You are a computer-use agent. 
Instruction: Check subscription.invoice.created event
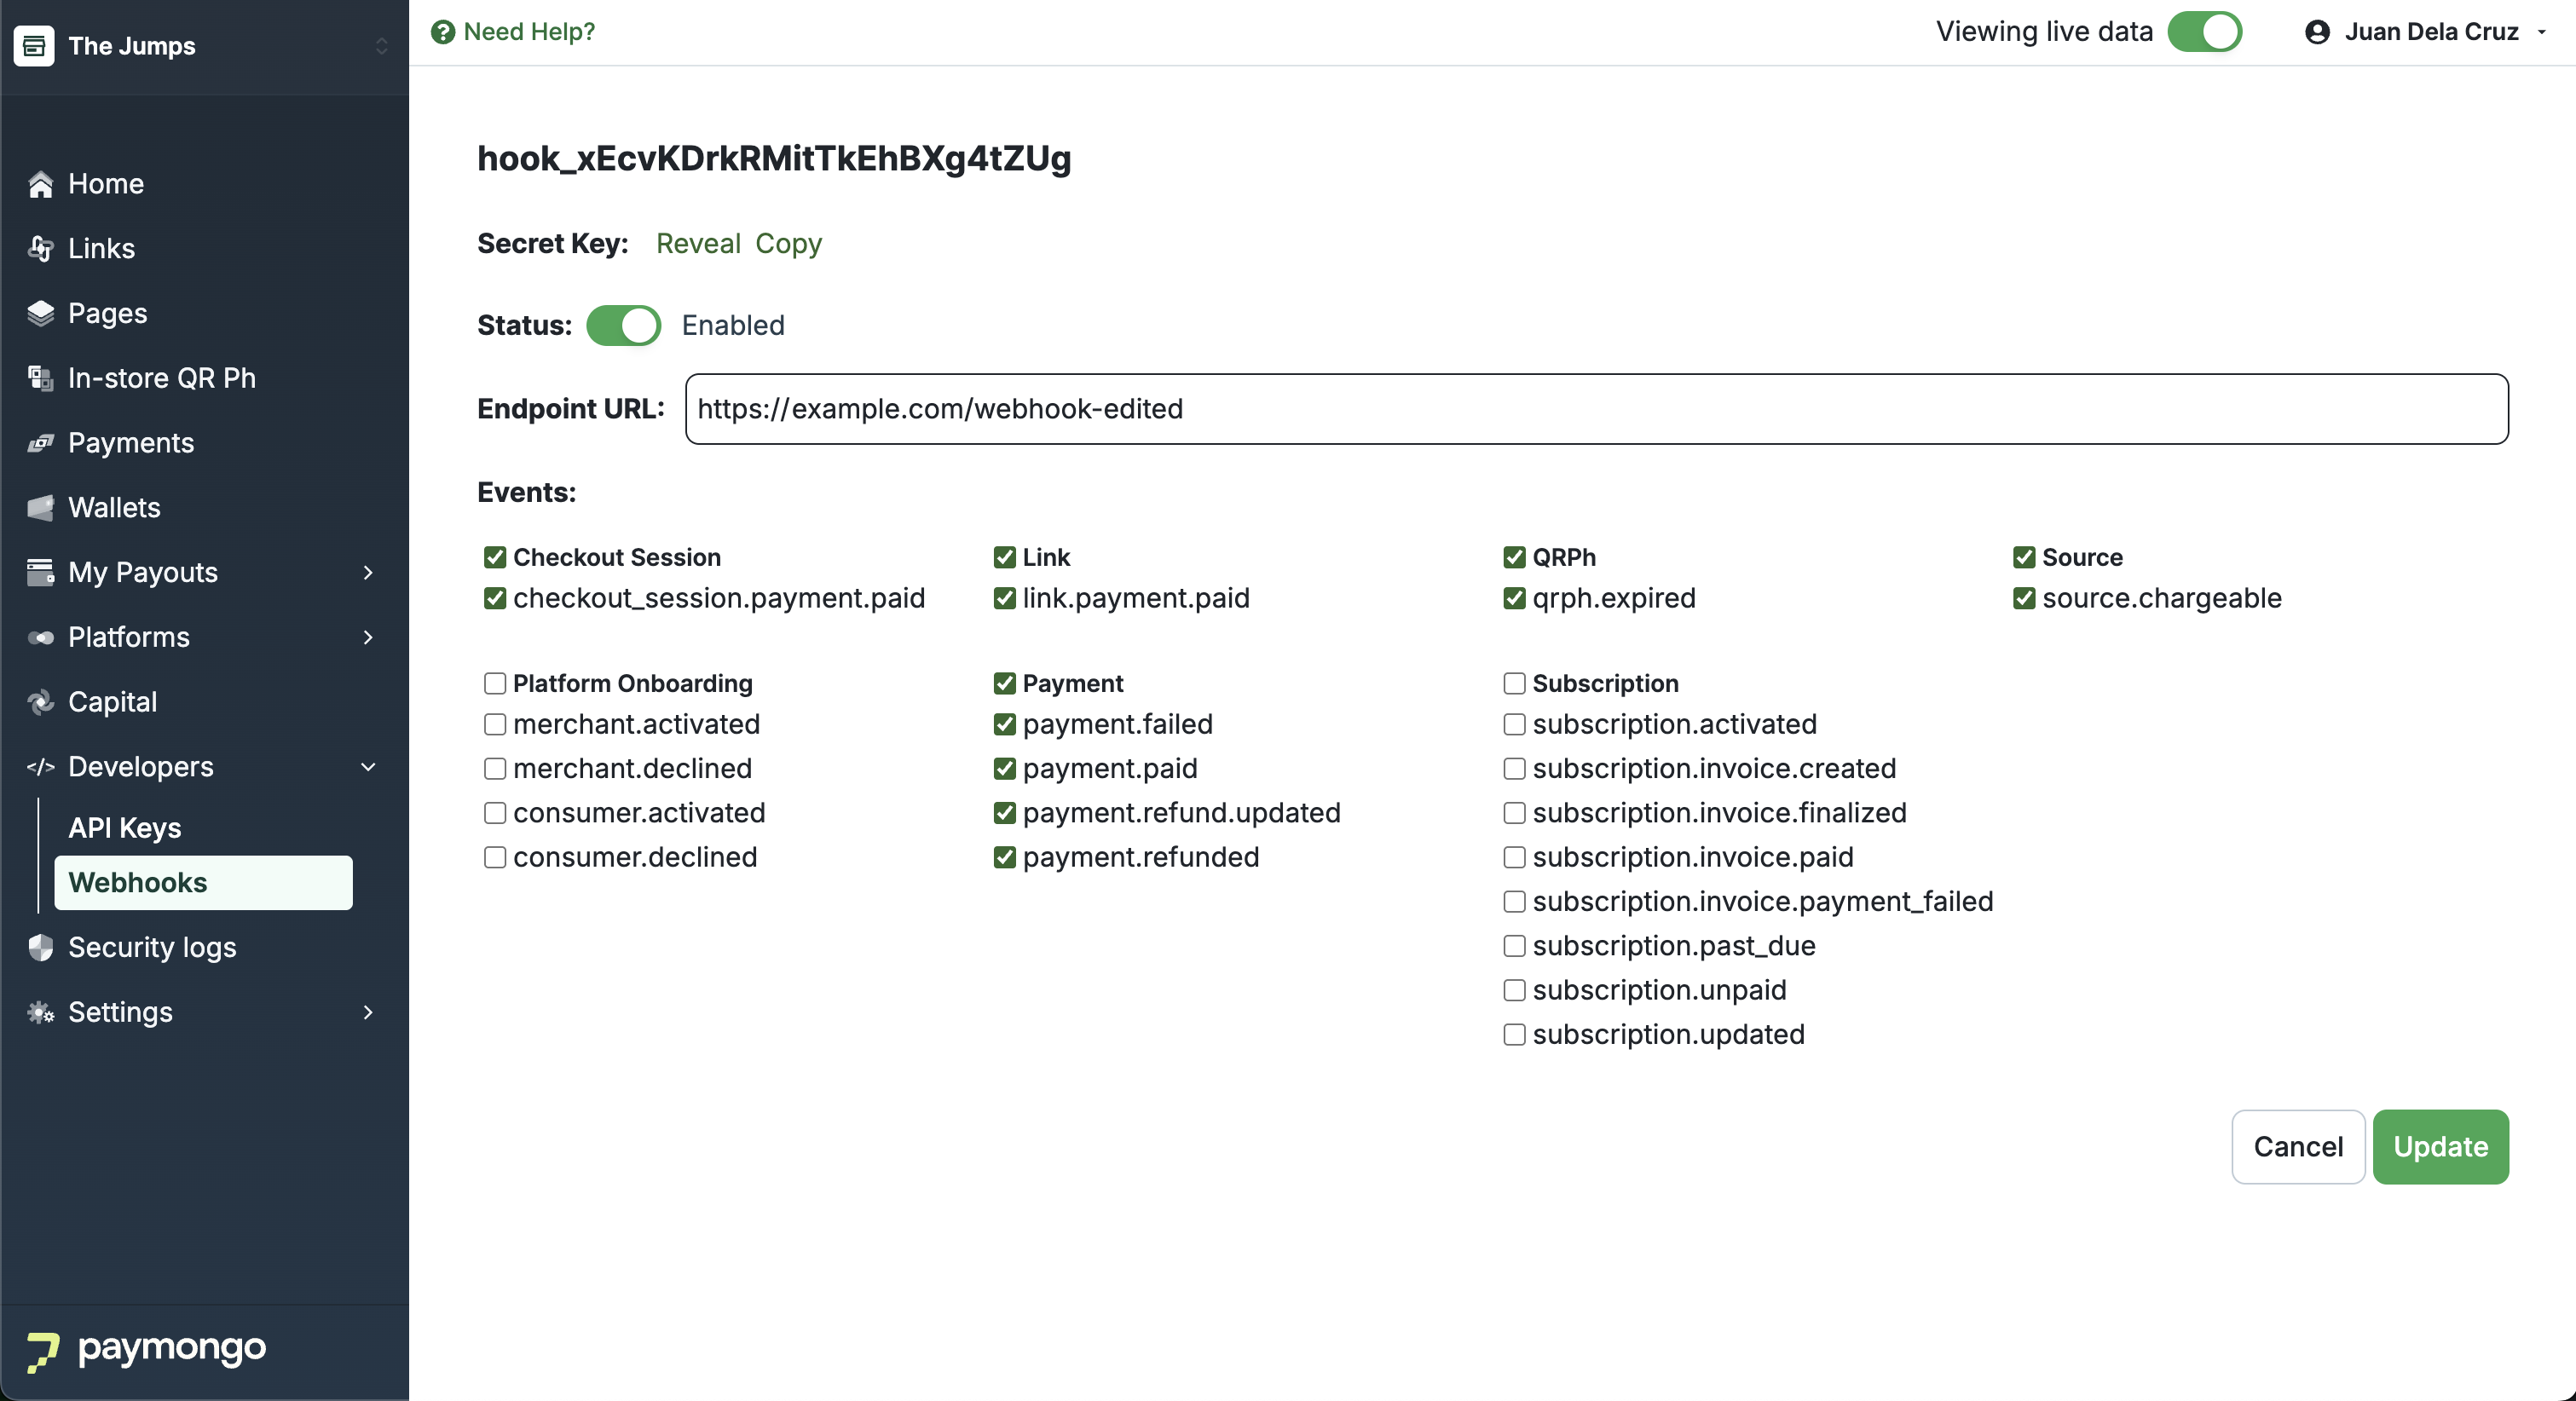[1515, 769]
